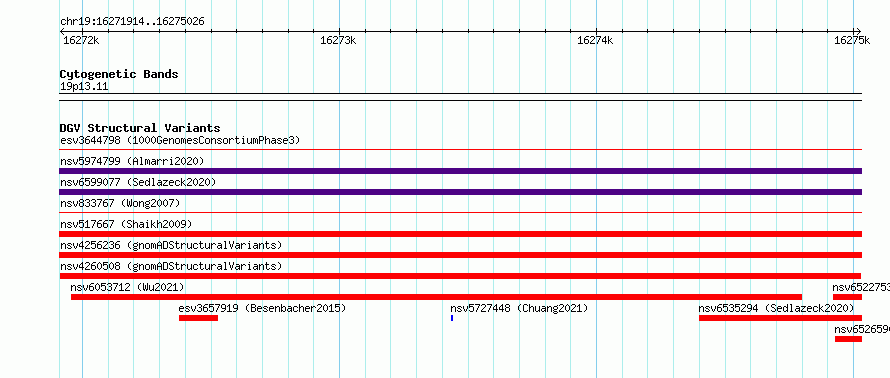This screenshot has width=890, height=378.
Task: Click the DGV Structural Variants track title
Action: point(140,128)
